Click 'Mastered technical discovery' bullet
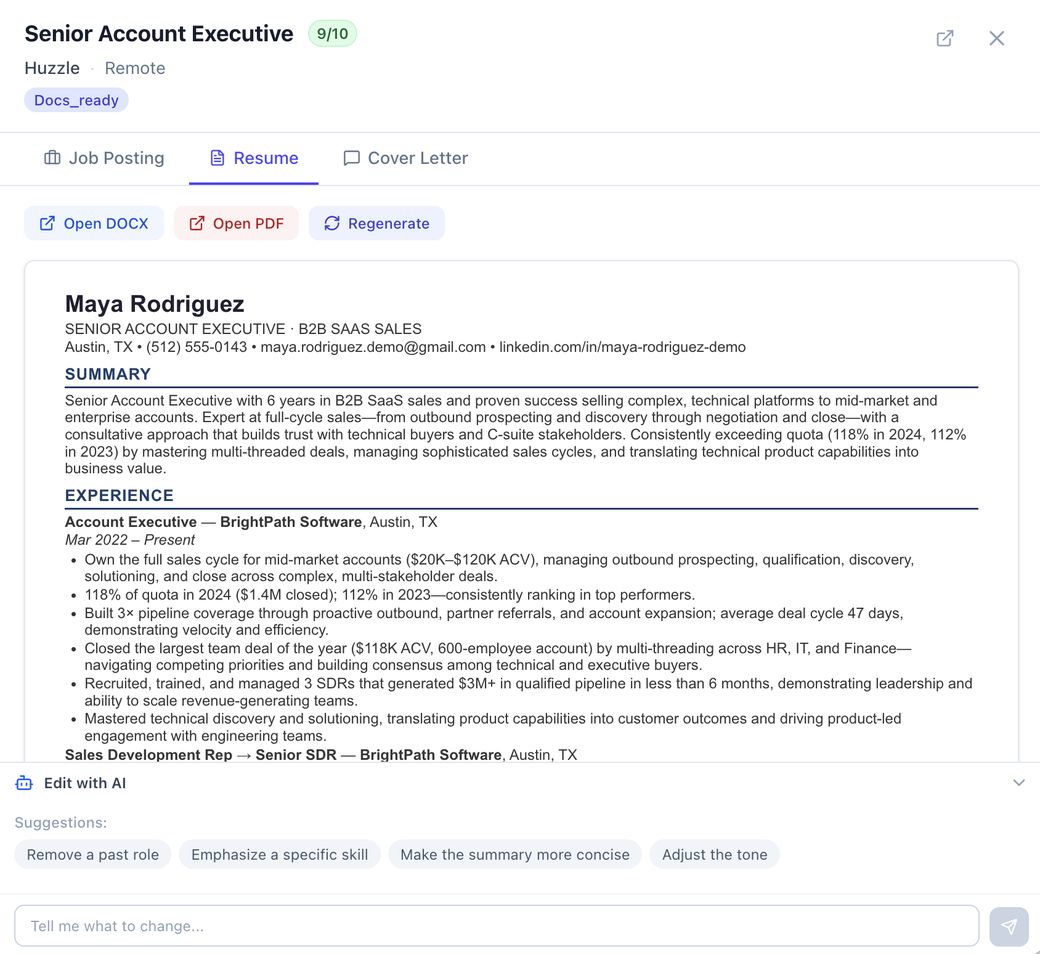1040x954 pixels. (x=492, y=727)
